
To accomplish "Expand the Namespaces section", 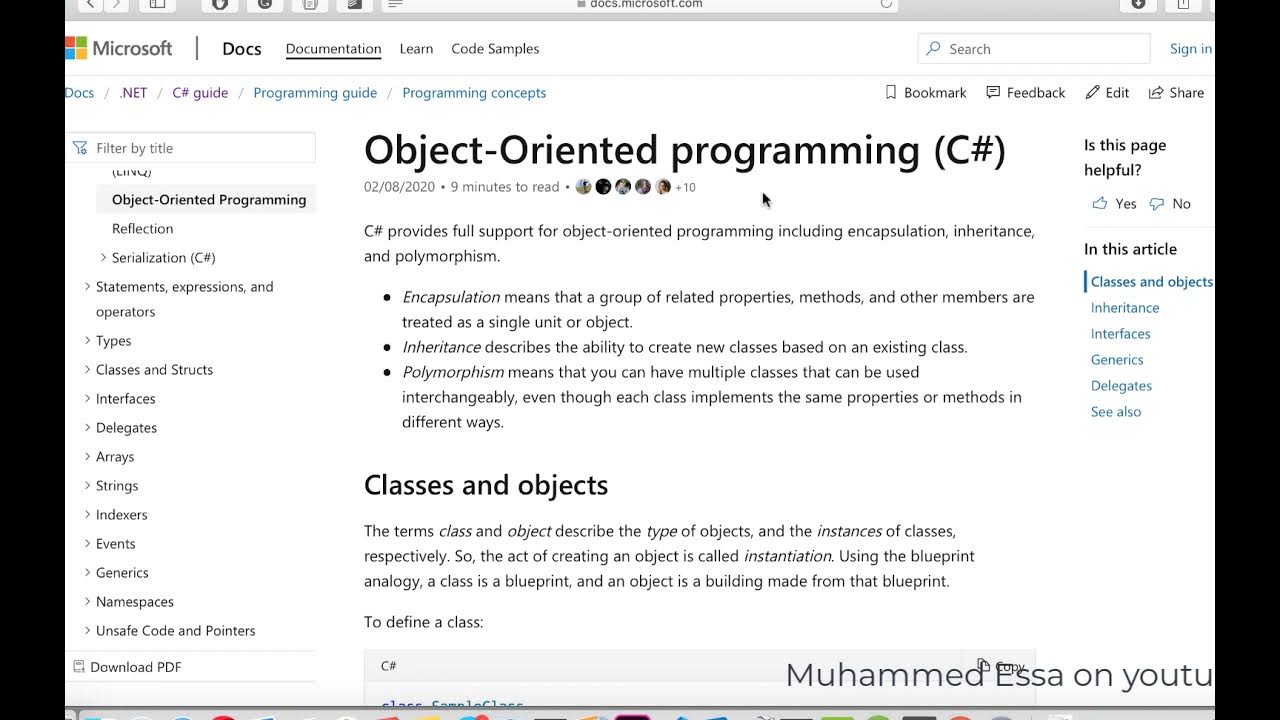I will tap(87, 602).
